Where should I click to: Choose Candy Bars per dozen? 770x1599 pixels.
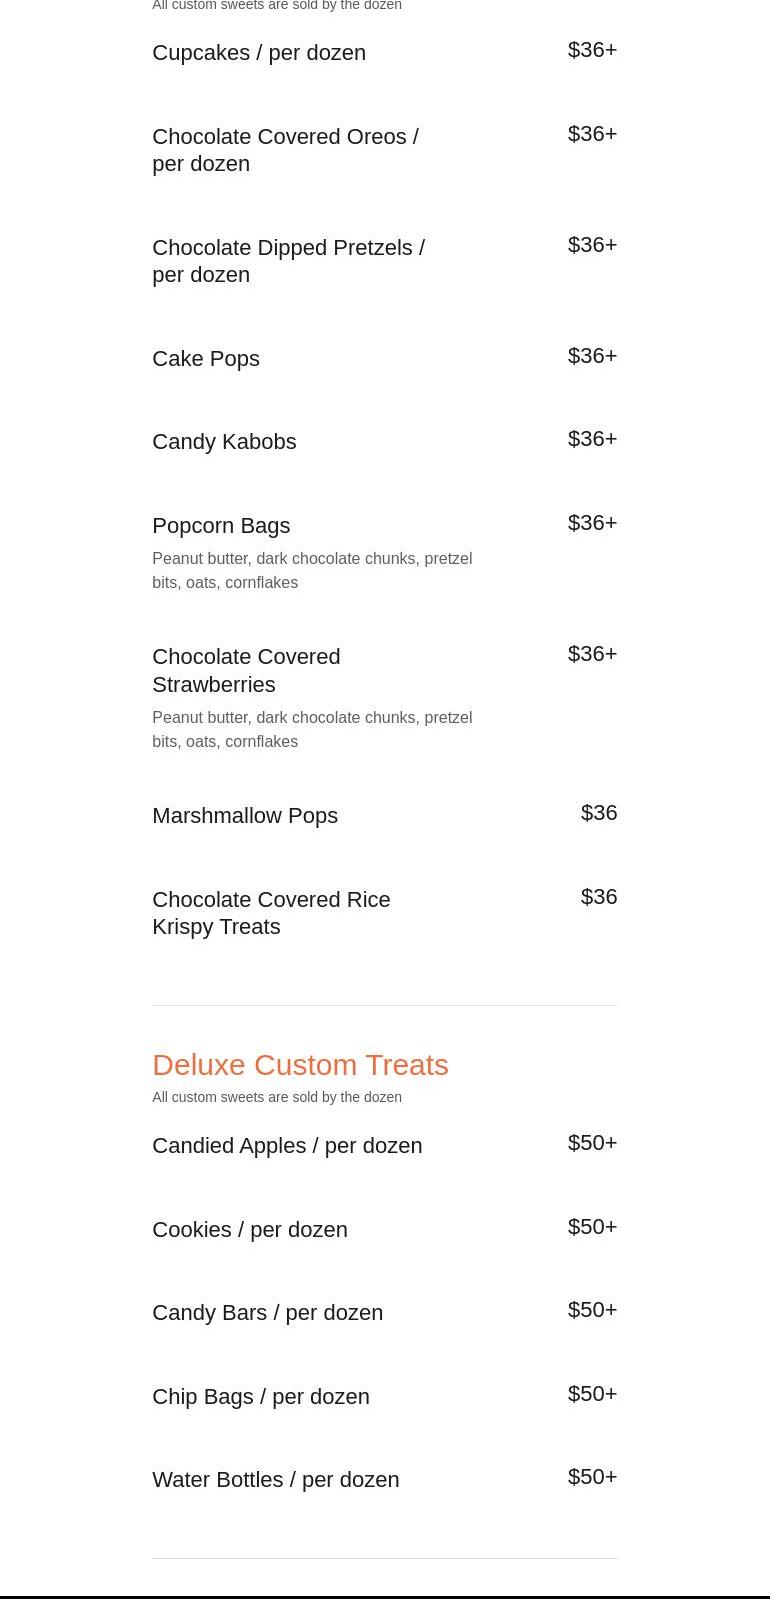267,1313
